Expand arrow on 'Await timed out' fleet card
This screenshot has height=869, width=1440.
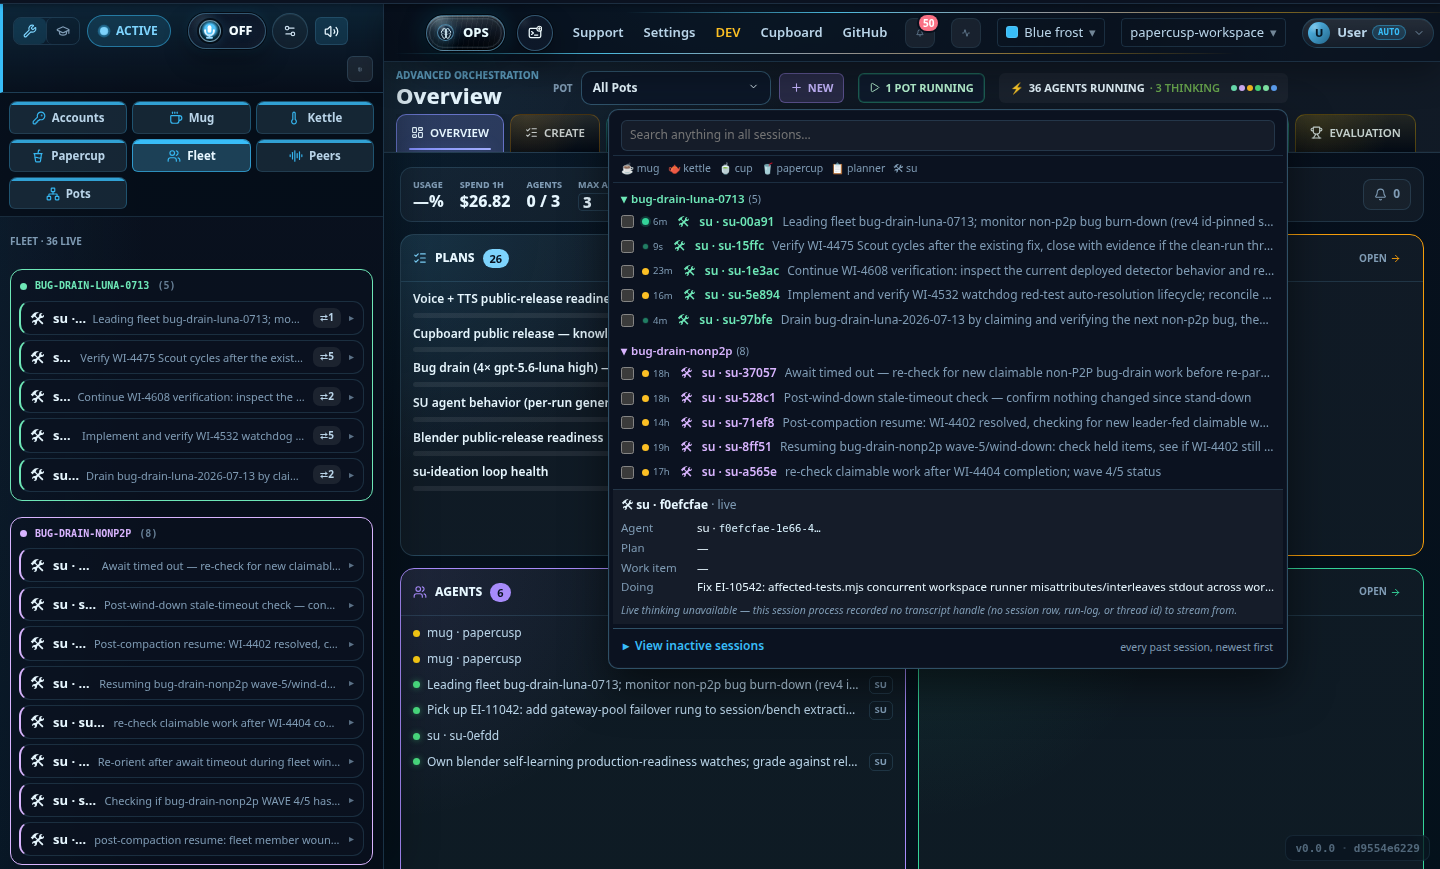[351, 566]
